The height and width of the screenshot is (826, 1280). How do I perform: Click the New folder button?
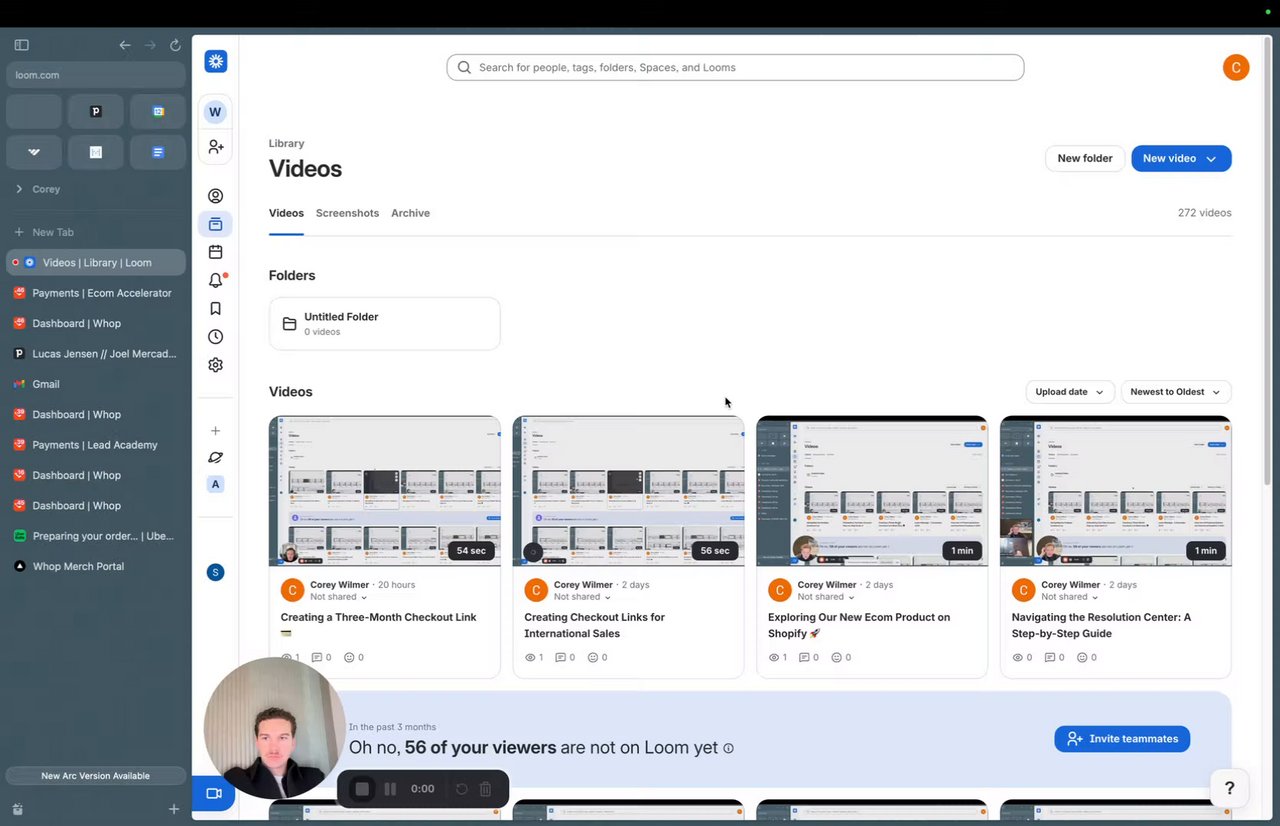(1085, 159)
